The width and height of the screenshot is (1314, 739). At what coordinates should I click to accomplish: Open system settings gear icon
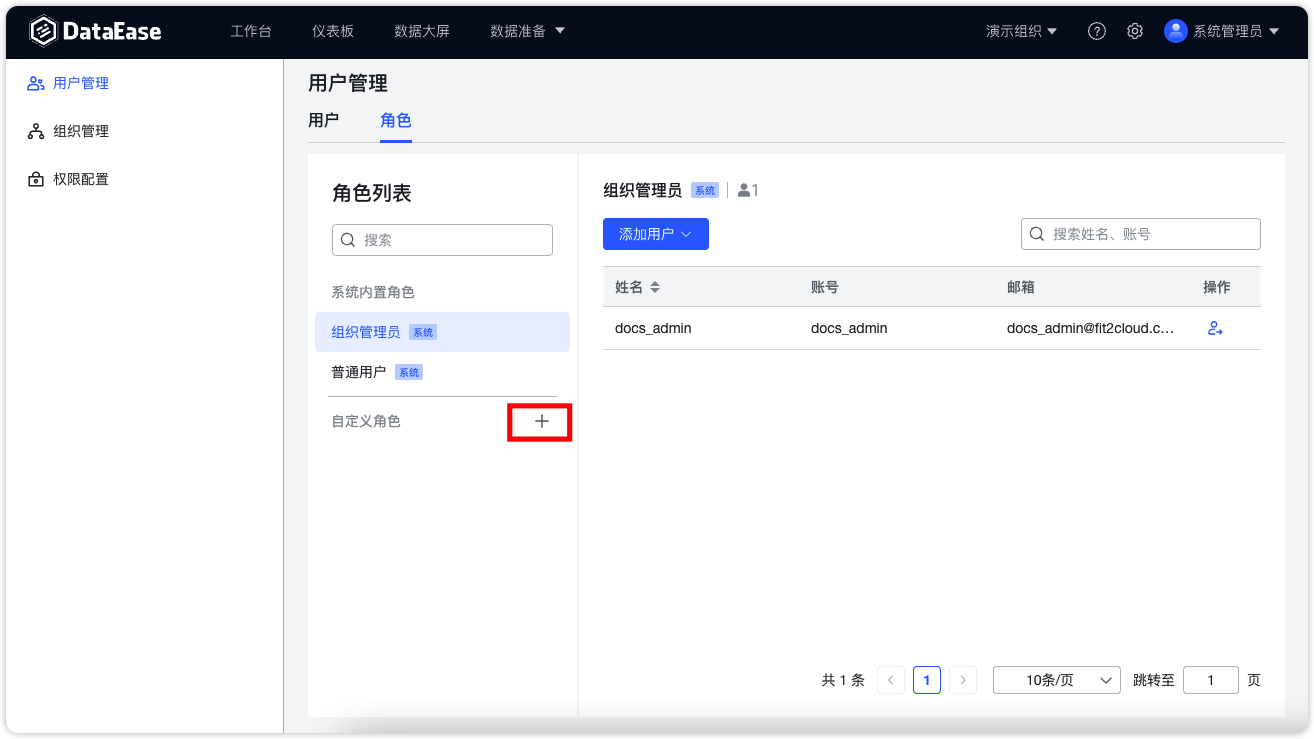(1135, 31)
